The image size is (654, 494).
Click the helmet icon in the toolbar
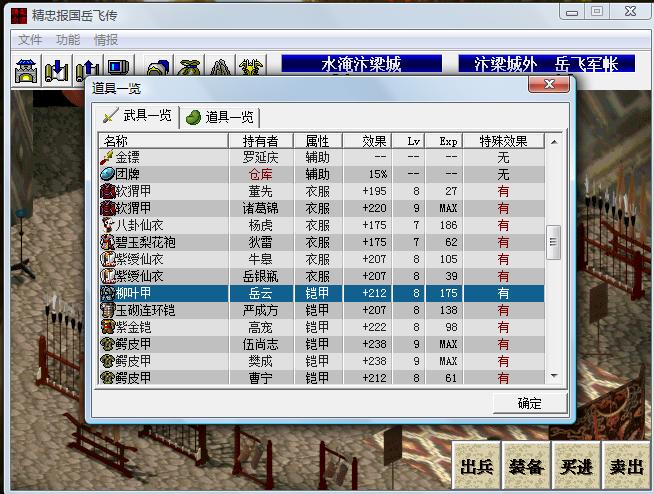coord(158,70)
